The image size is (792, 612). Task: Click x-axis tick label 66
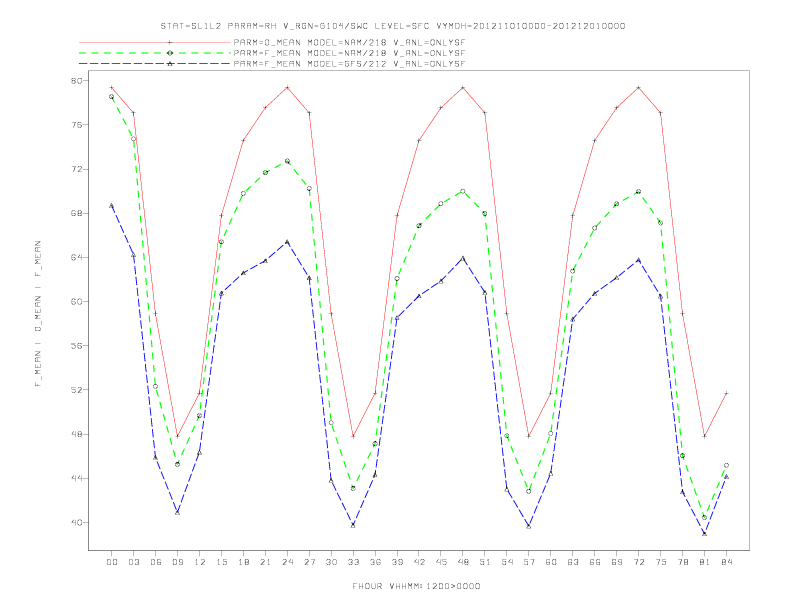click(595, 562)
